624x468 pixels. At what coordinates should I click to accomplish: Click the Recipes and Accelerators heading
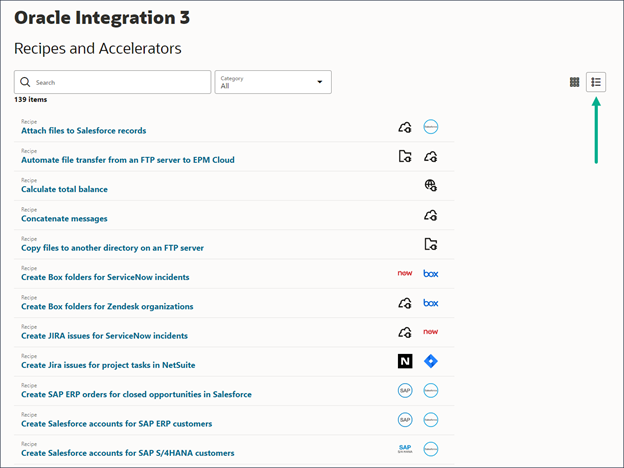(98, 49)
